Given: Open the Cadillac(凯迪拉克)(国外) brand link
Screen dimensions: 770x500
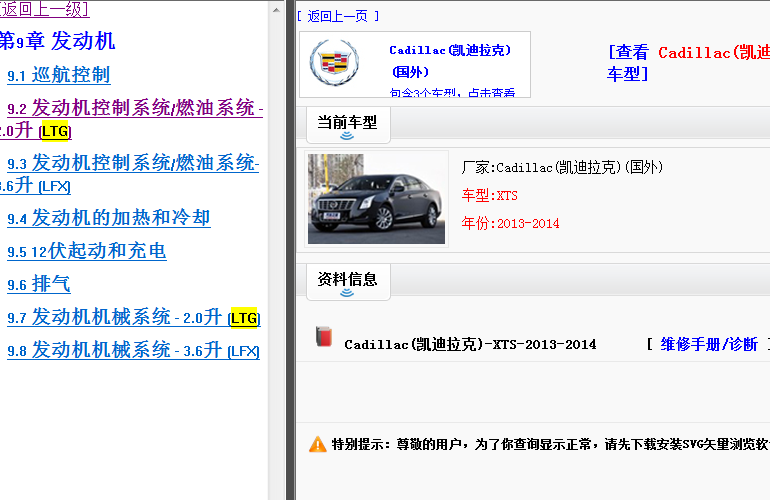Looking at the screenshot, I should point(450,61).
